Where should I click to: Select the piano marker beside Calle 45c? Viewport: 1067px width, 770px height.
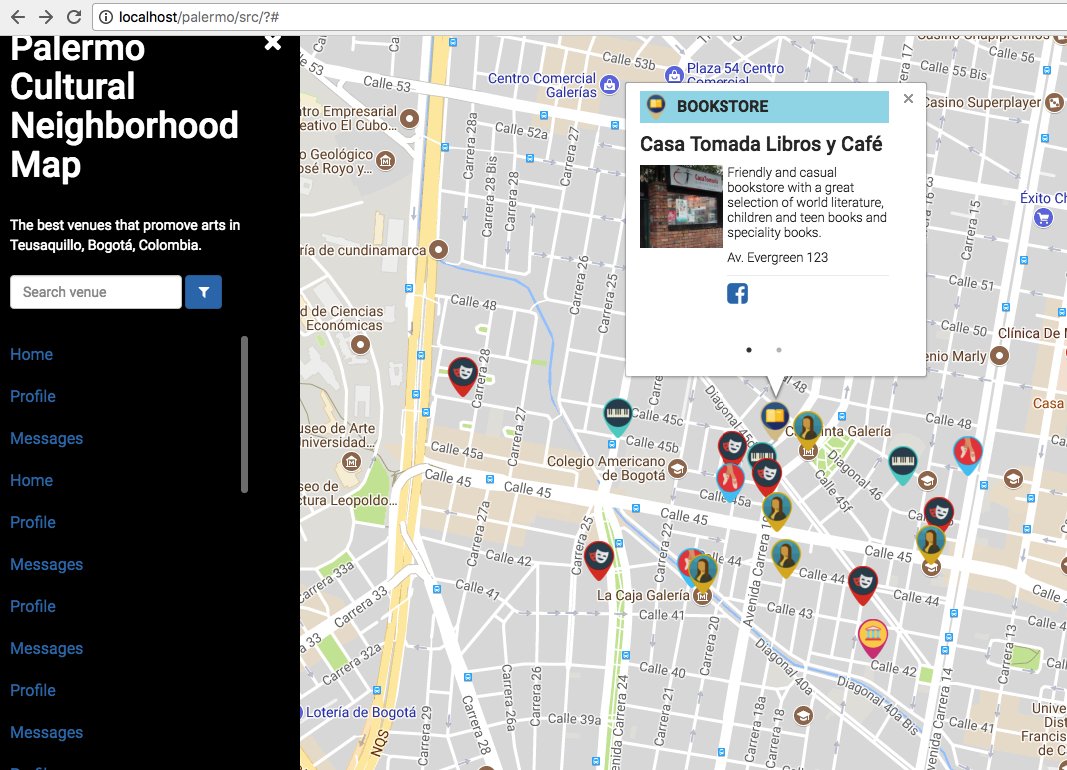pos(617,416)
